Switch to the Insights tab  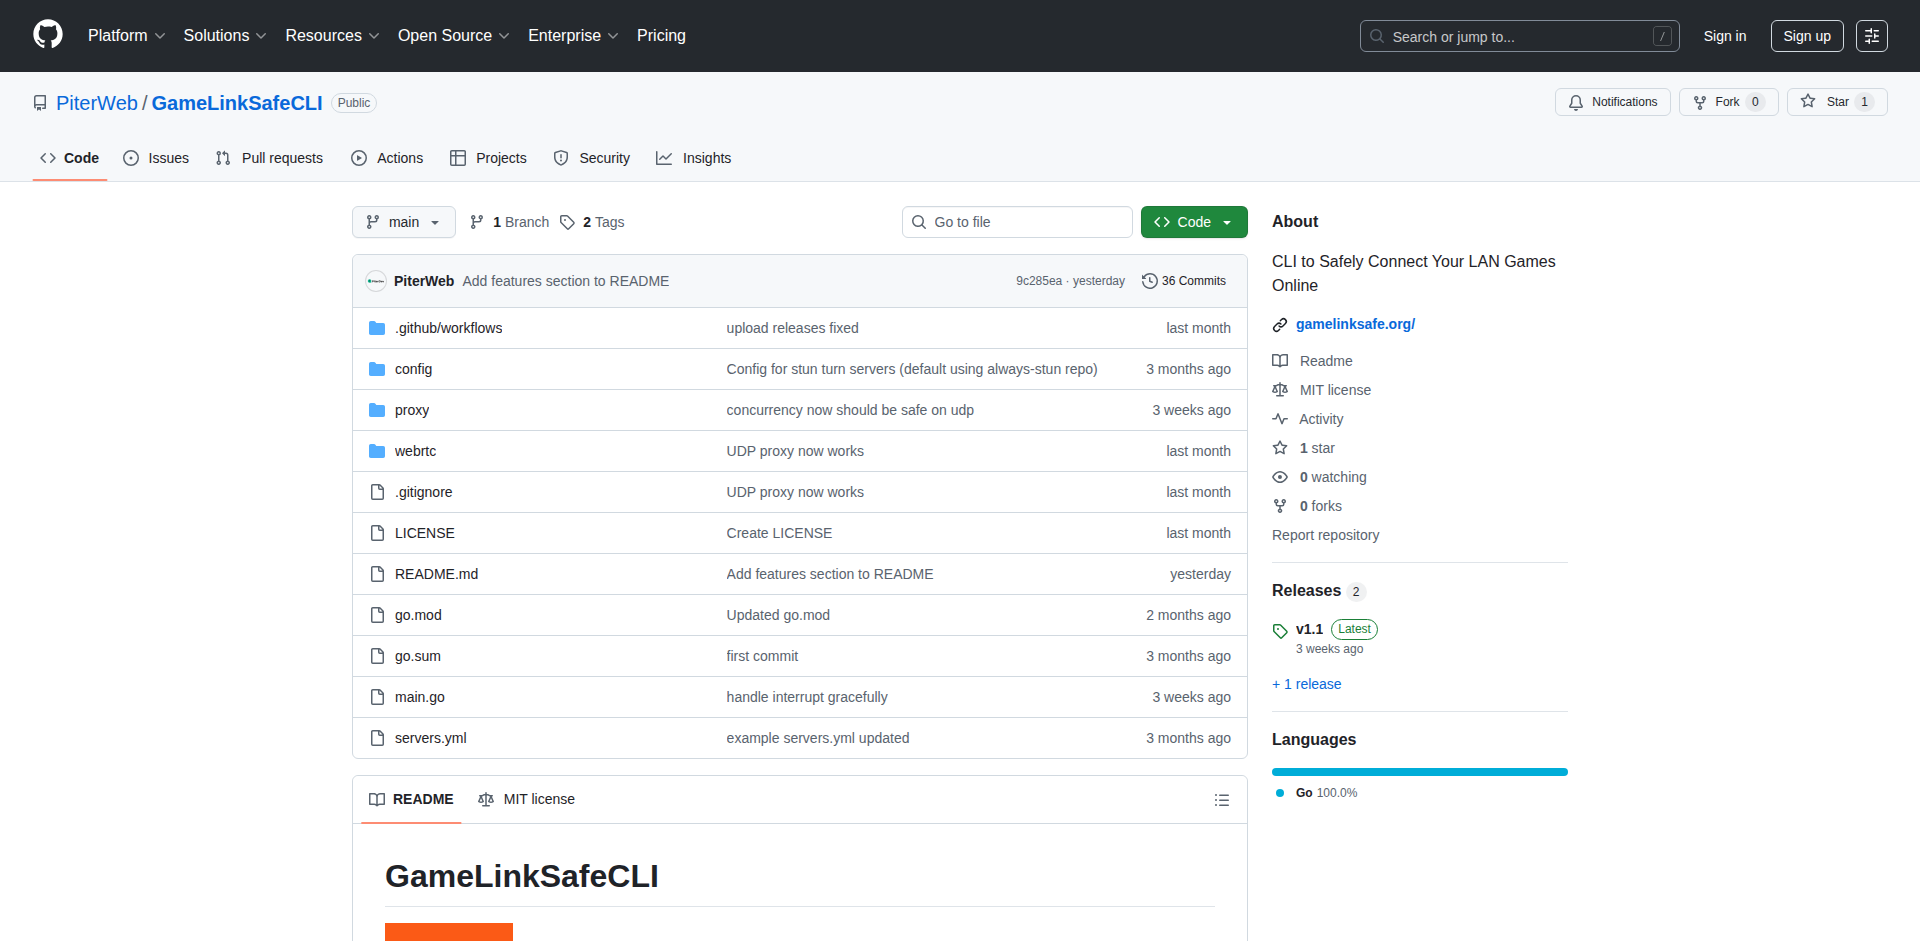(x=693, y=158)
